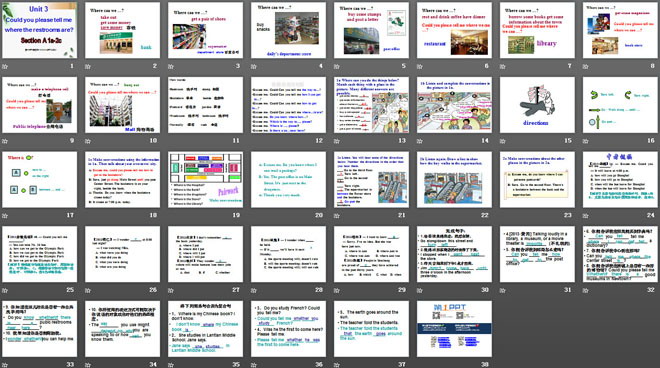
Task: Open slide 6 restaurant thumbnail
Action: (x=454, y=30)
